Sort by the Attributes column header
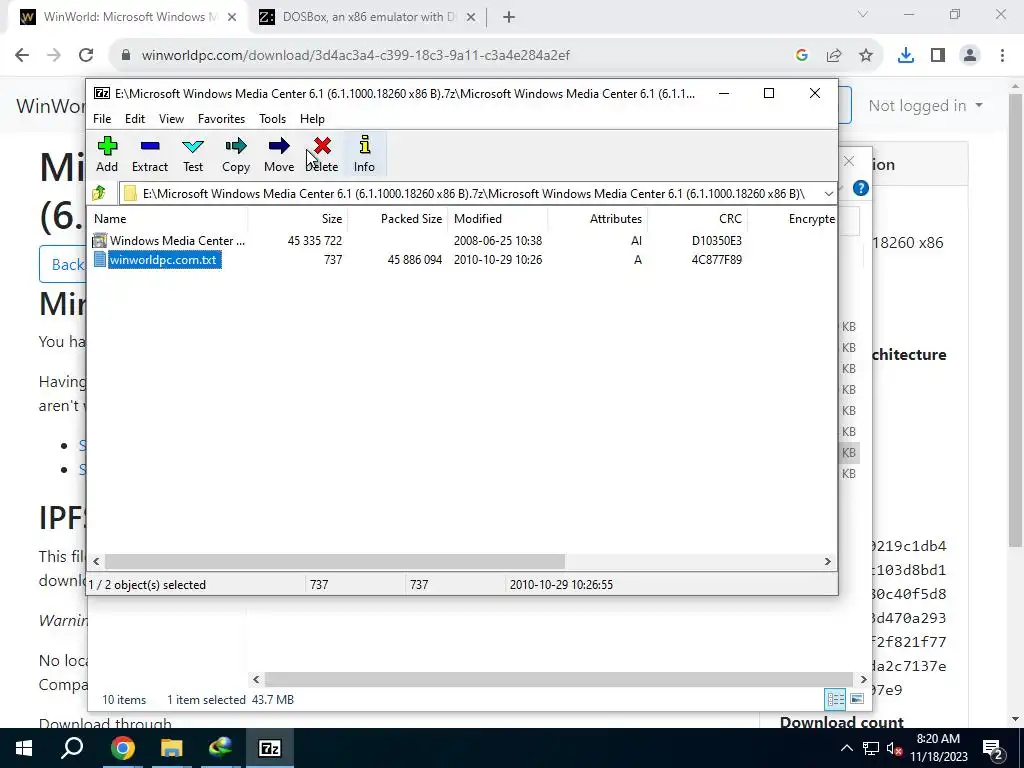The height and width of the screenshot is (768, 1024). tap(598, 219)
